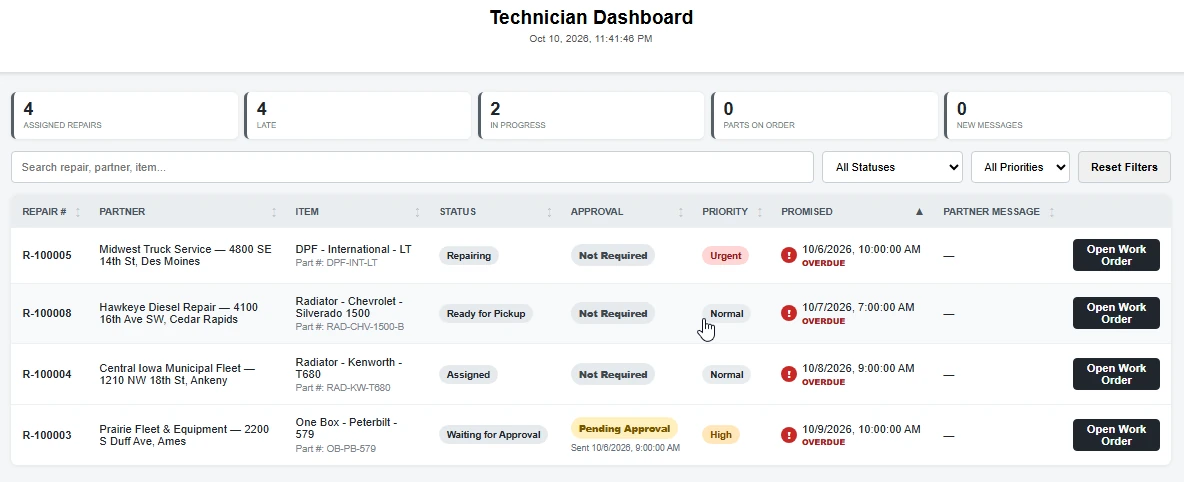Open the All Priorities filter dropdown
The image size is (1184, 482).
point(1020,167)
